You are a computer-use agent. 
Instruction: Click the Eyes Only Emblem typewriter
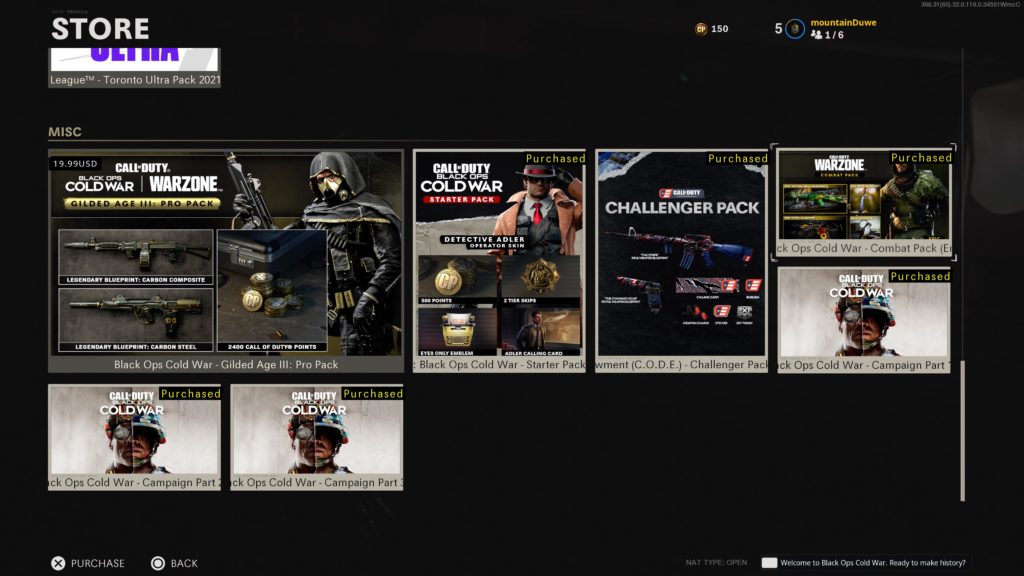pos(456,329)
